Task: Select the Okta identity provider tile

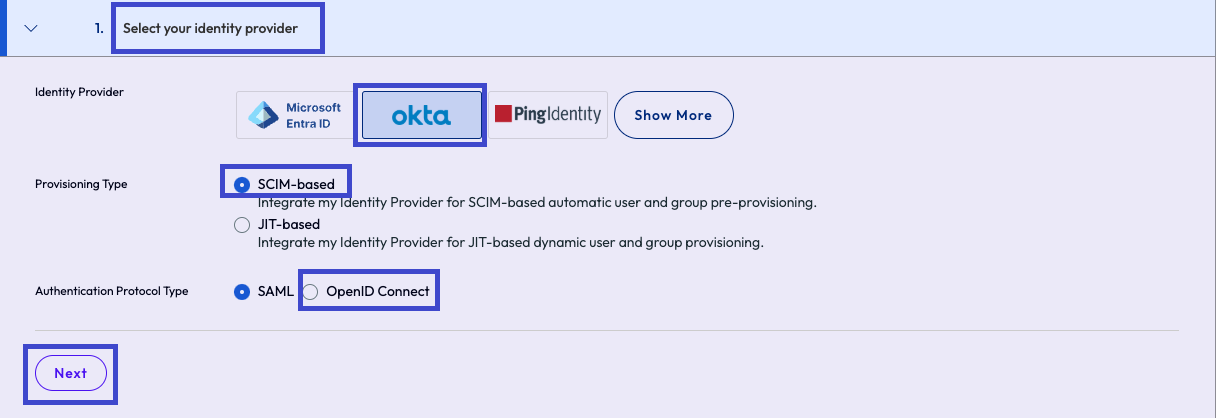Action: click(421, 115)
